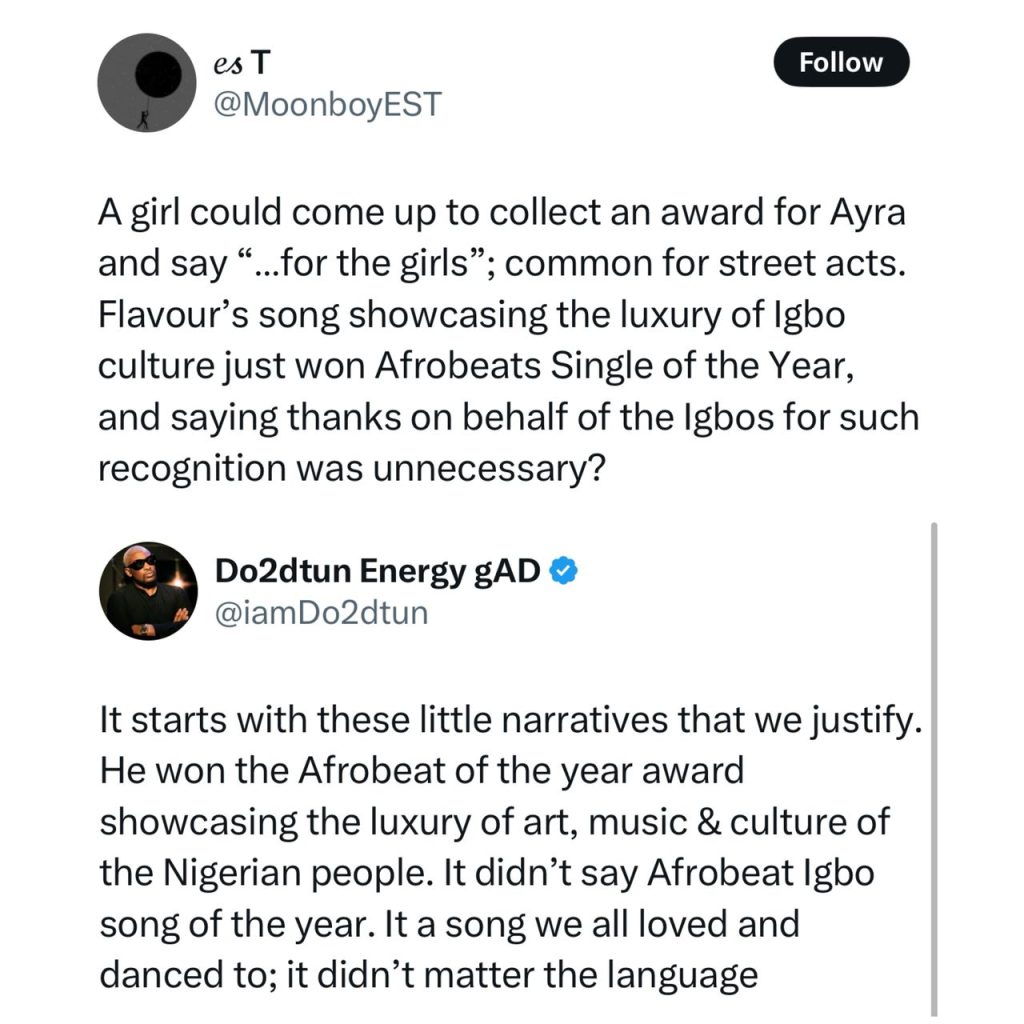The height and width of the screenshot is (1024, 1024).
Task: Open the @MoonboyEST handle link
Action: click(327, 104)
